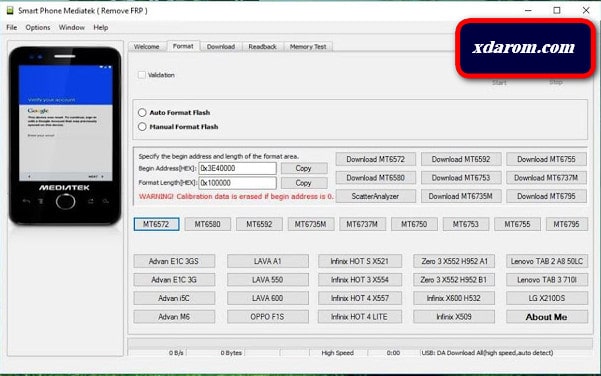Select the MT6737M chipset button
Screen dimensions: 601x376
(362, 224)
